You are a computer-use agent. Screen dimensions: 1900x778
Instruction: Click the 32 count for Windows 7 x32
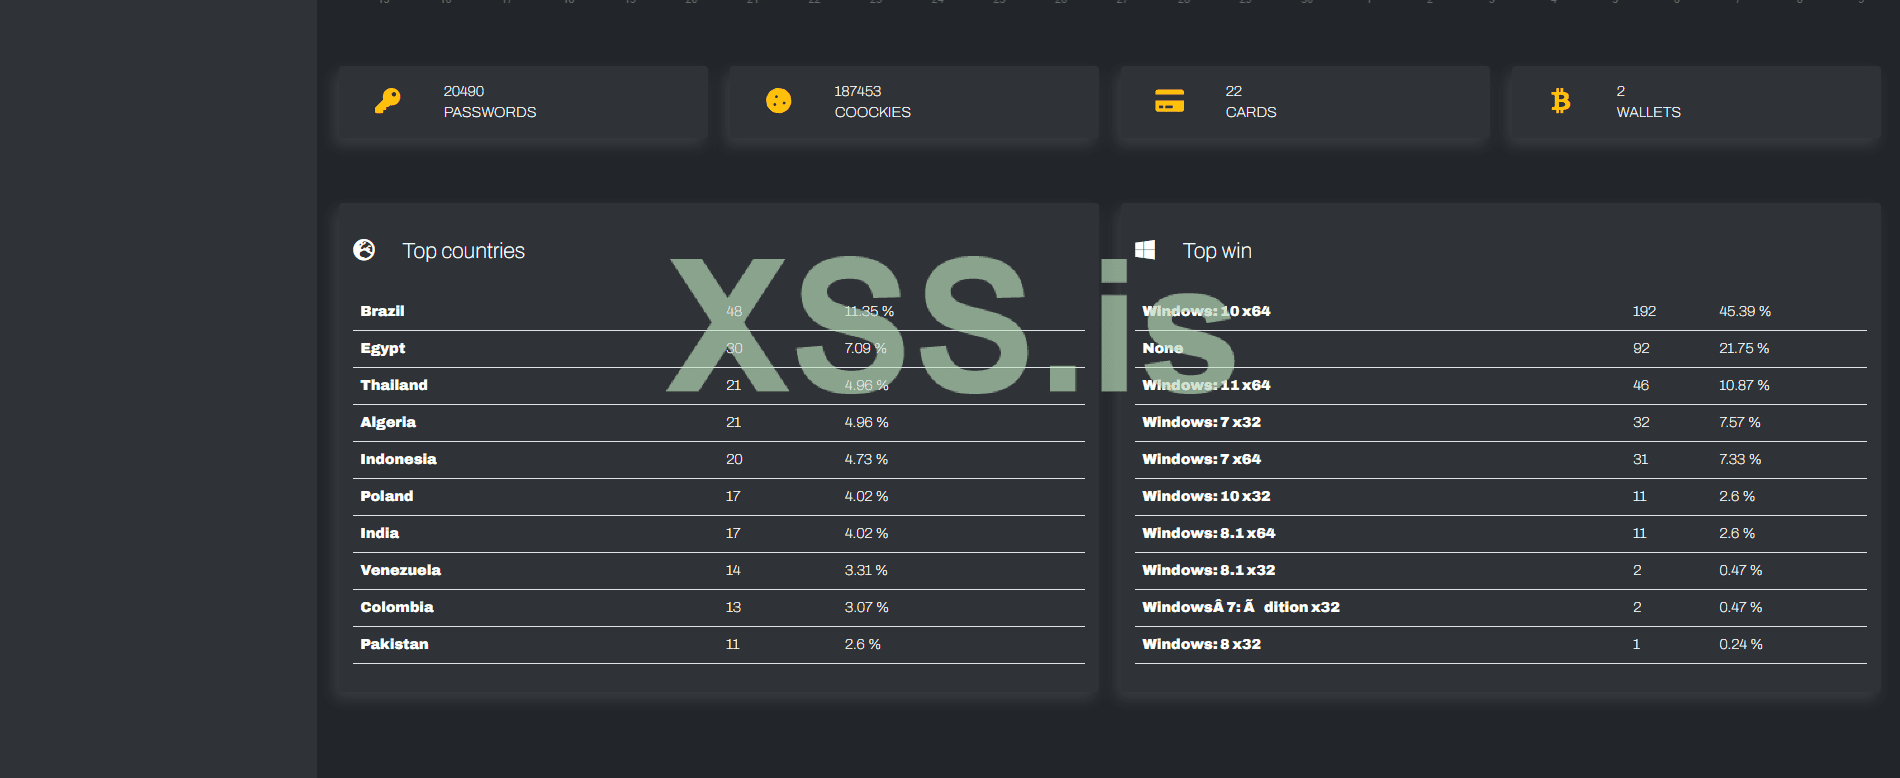(1642, 422)
